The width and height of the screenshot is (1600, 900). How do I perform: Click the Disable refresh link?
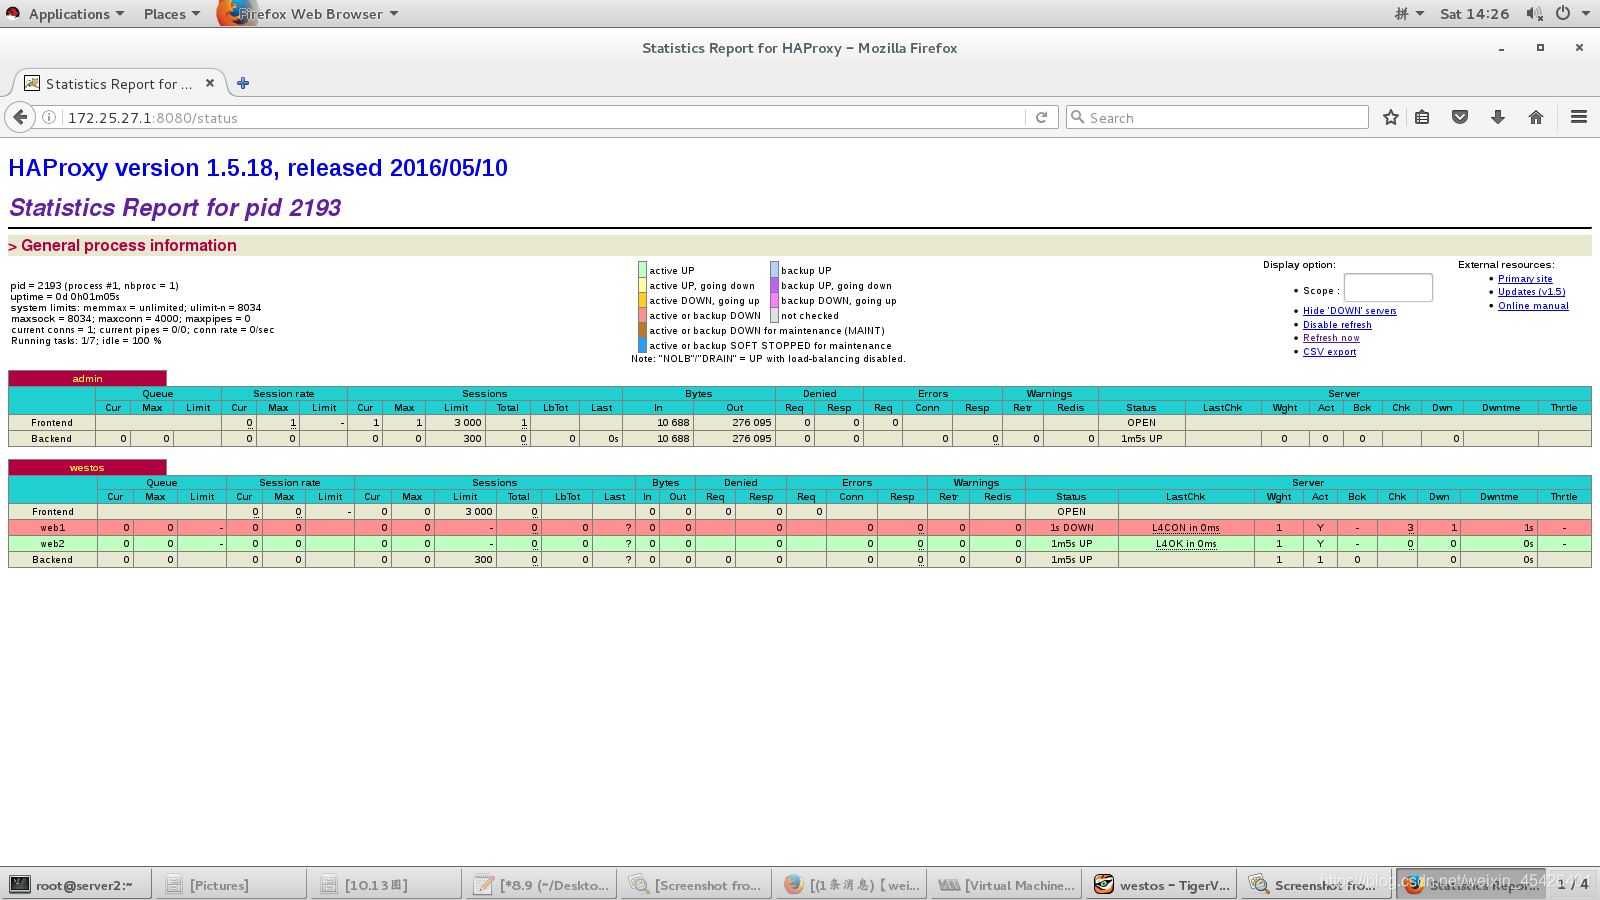click(x=1337, y=325)
